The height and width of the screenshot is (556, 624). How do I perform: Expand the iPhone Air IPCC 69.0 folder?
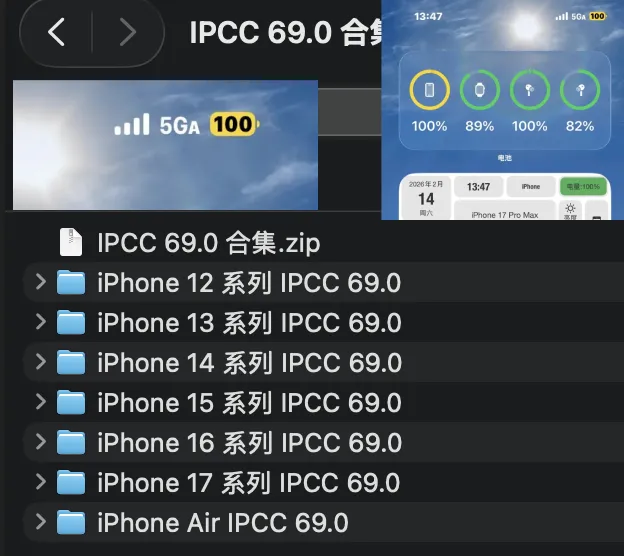[41, 522]
